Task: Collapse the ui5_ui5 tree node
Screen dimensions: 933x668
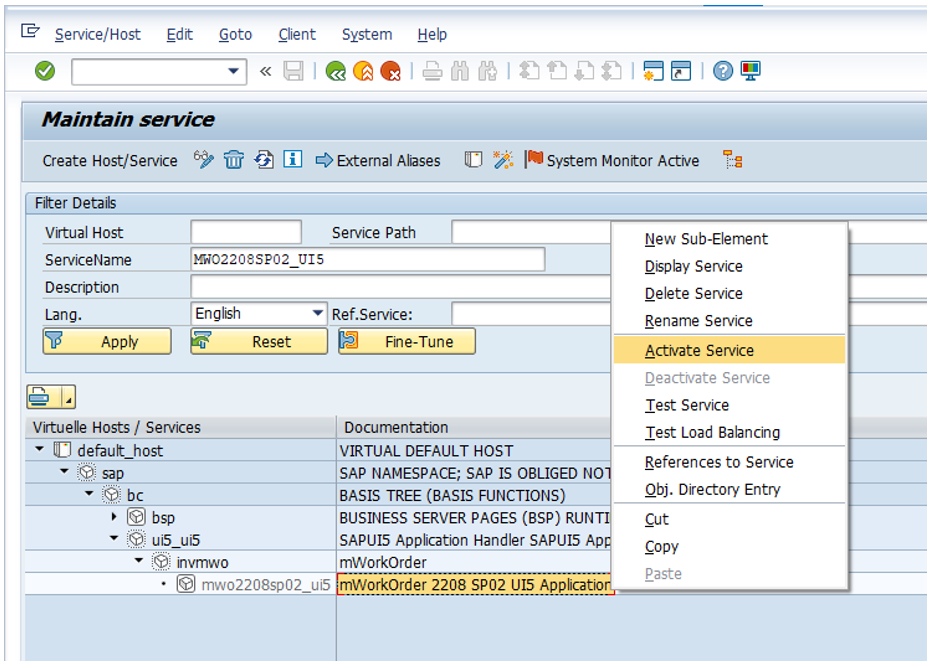Action: pos(114,539)
